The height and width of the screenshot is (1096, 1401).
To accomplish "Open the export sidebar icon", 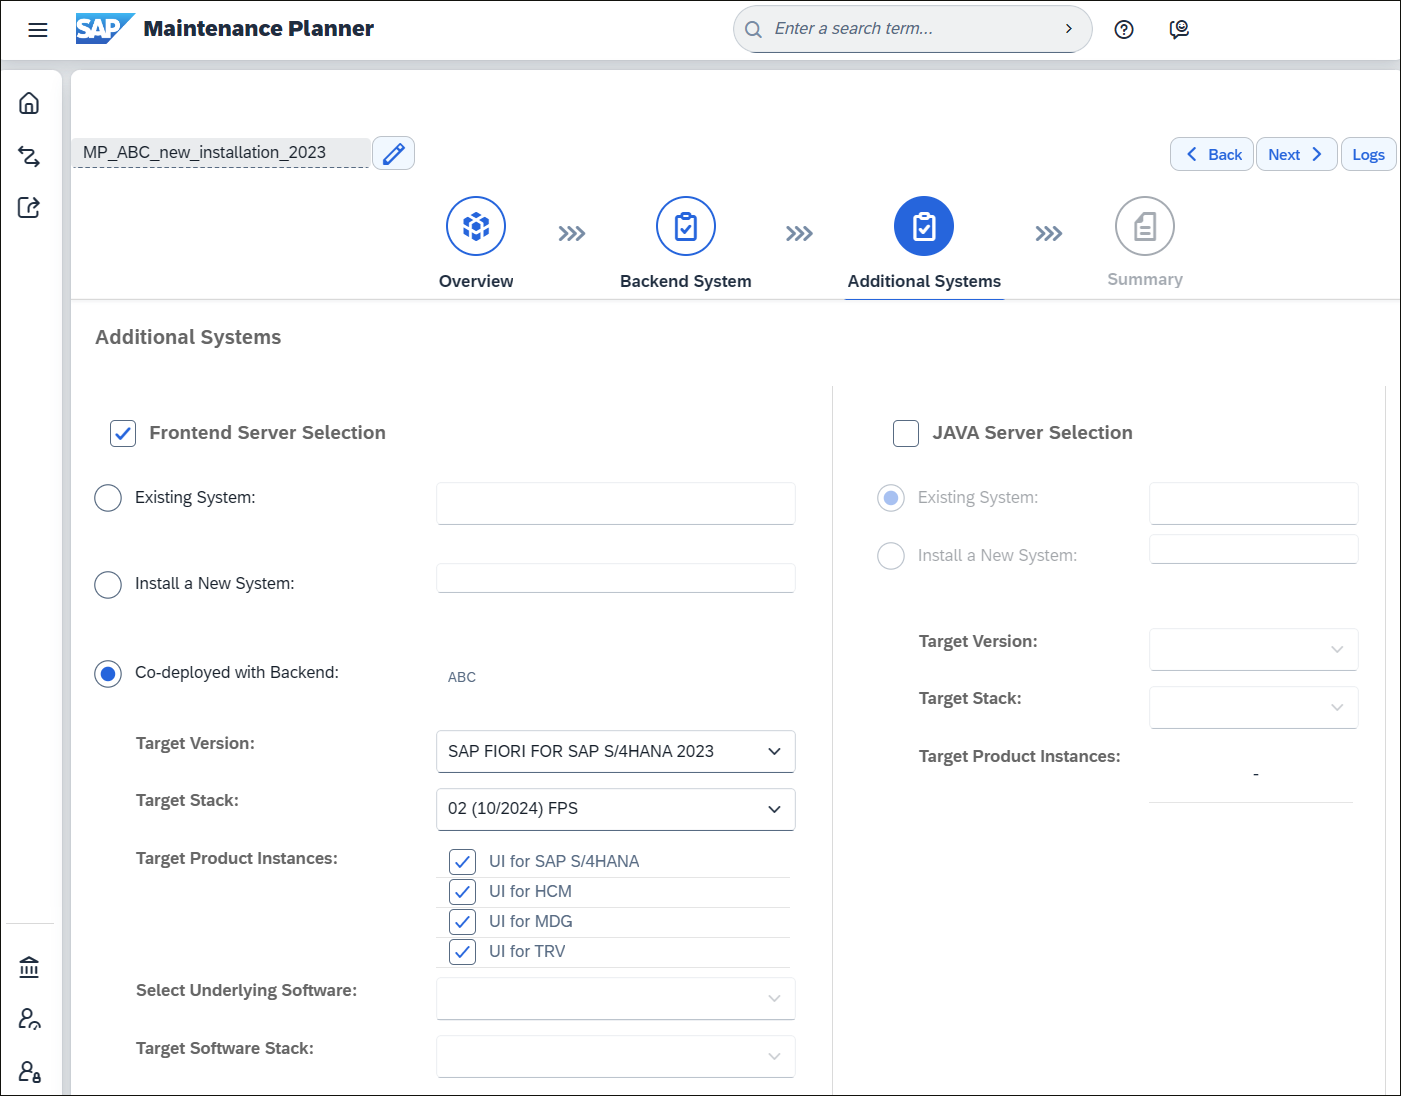I will pos(30,207).
